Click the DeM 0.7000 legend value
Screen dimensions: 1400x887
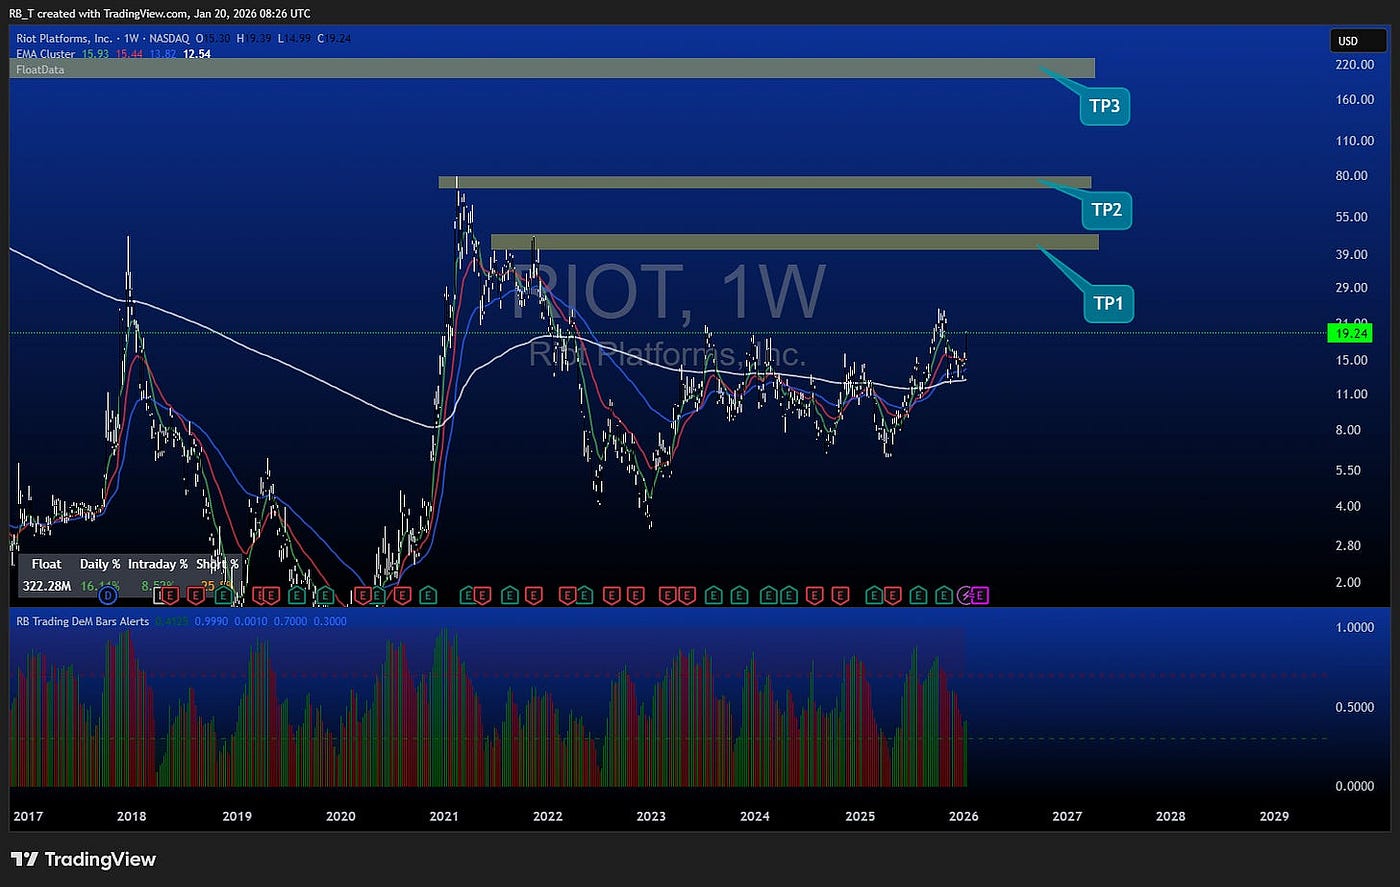click(x=290, y=621)
